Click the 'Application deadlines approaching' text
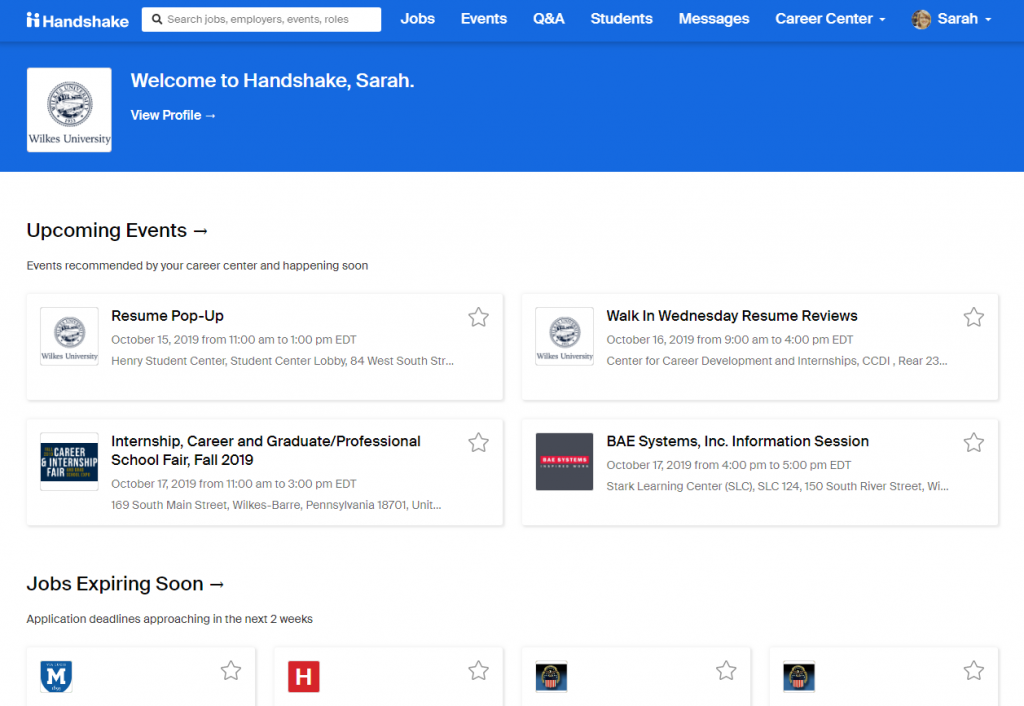Screen dimensions: 1024x706 coord(170,619)
